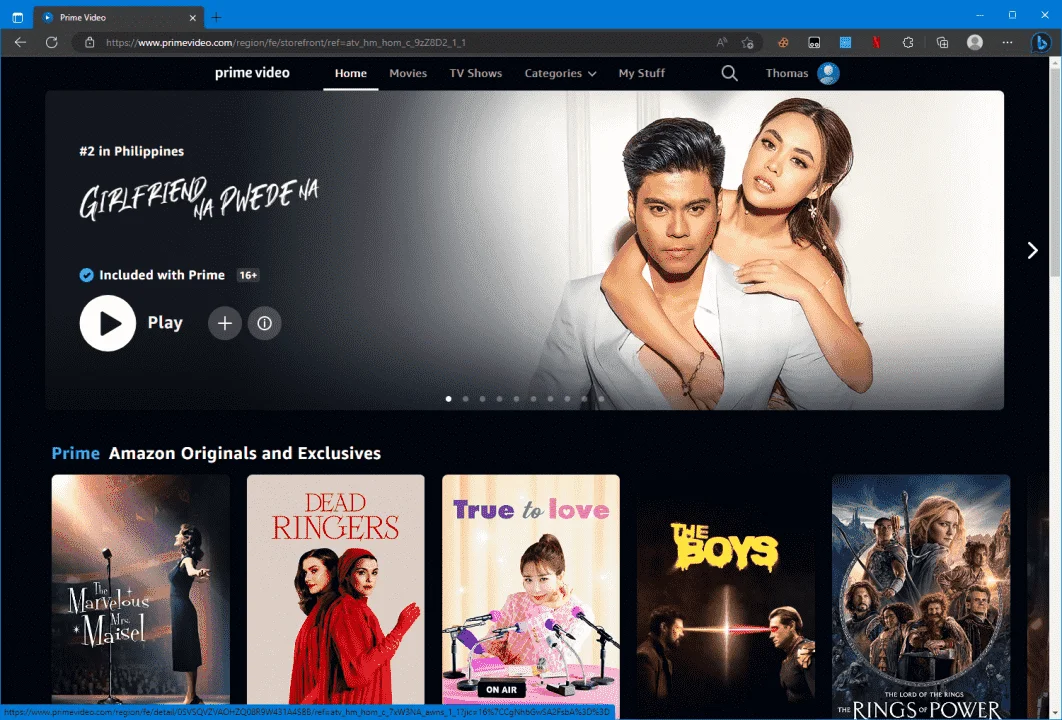Screen dimensions: 1062x720
Task: Open tab actions menu icon
Action: 18,18
